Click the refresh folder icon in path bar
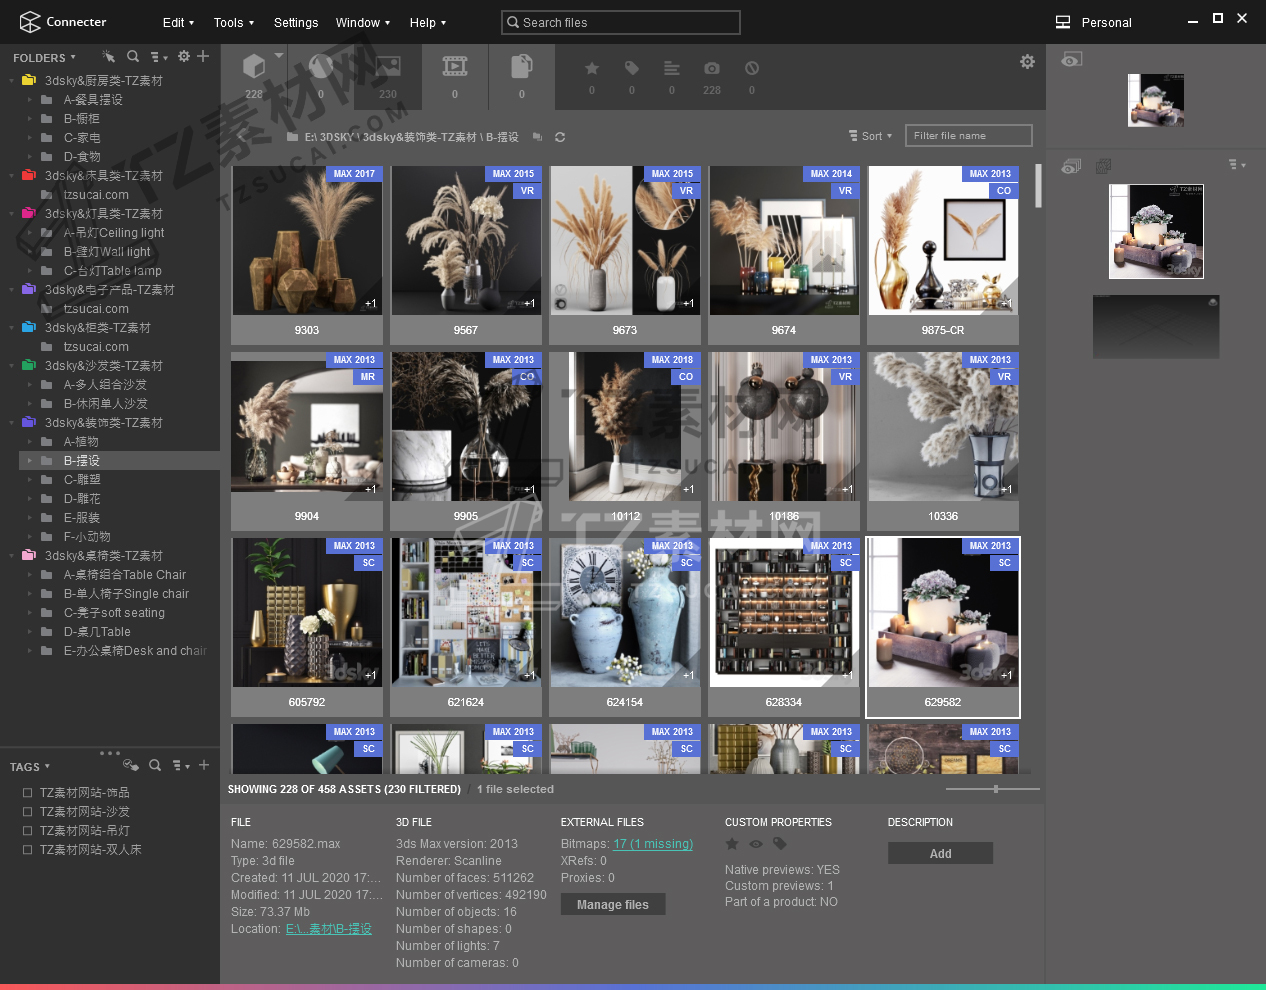Viewport: 1266px width, 990px height. [x=560, y=137]
